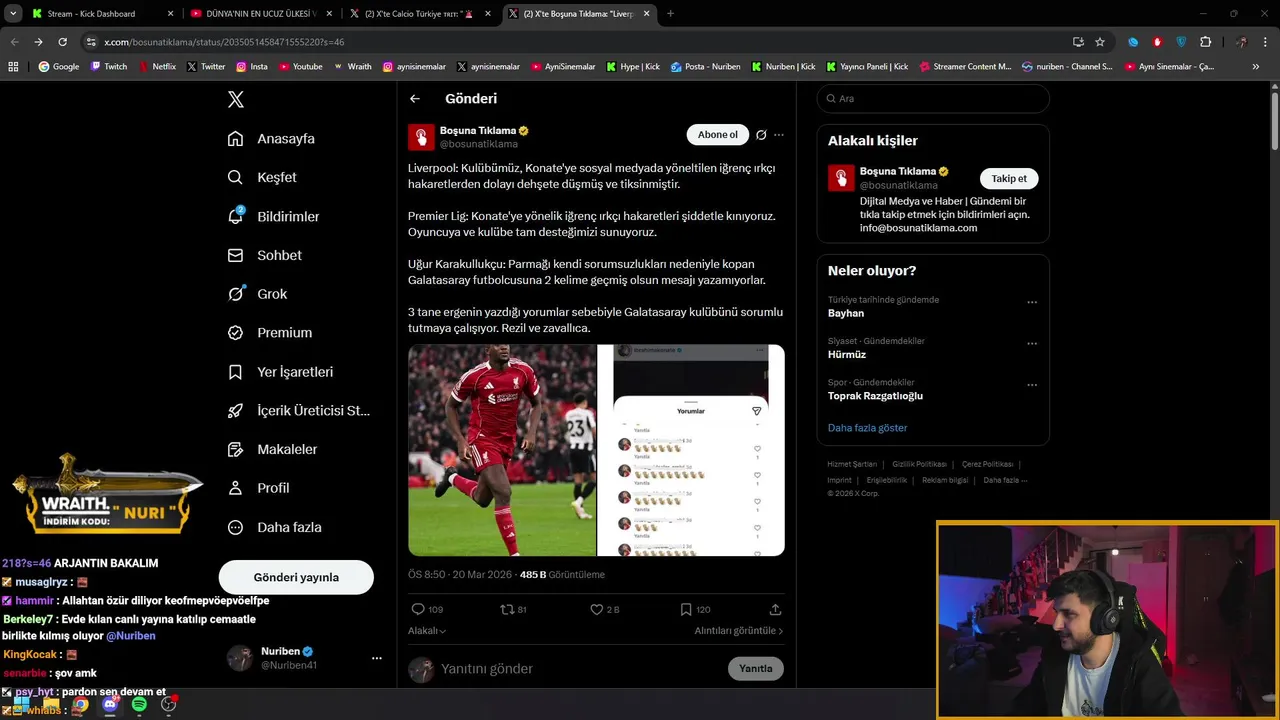This screenshot has width=1280, height=720.
Task: Click the Yanıtla button
Action: coord(756,669)
